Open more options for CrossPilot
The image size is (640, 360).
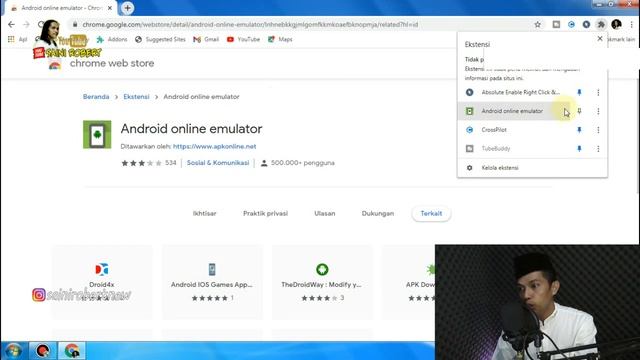tap(598, 130)
